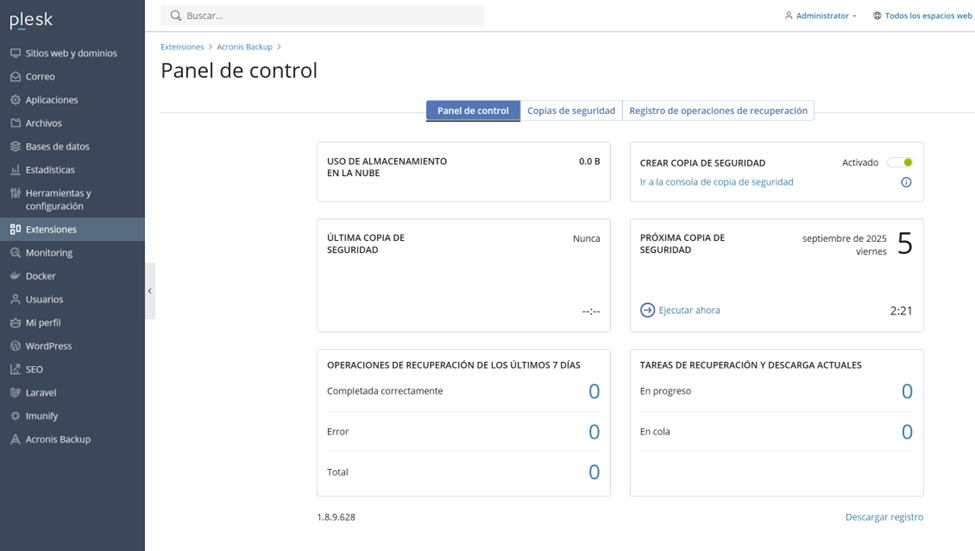Screen dimensions: 975x551
Task: Click Ir a la consola de copia link
Action: [716, 182]
